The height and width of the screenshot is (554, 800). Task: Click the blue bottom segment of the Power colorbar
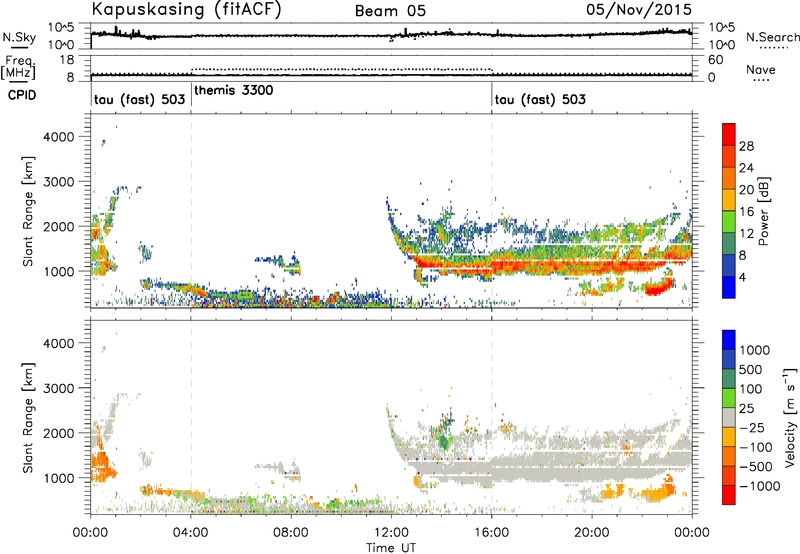[x=729, y=288]
